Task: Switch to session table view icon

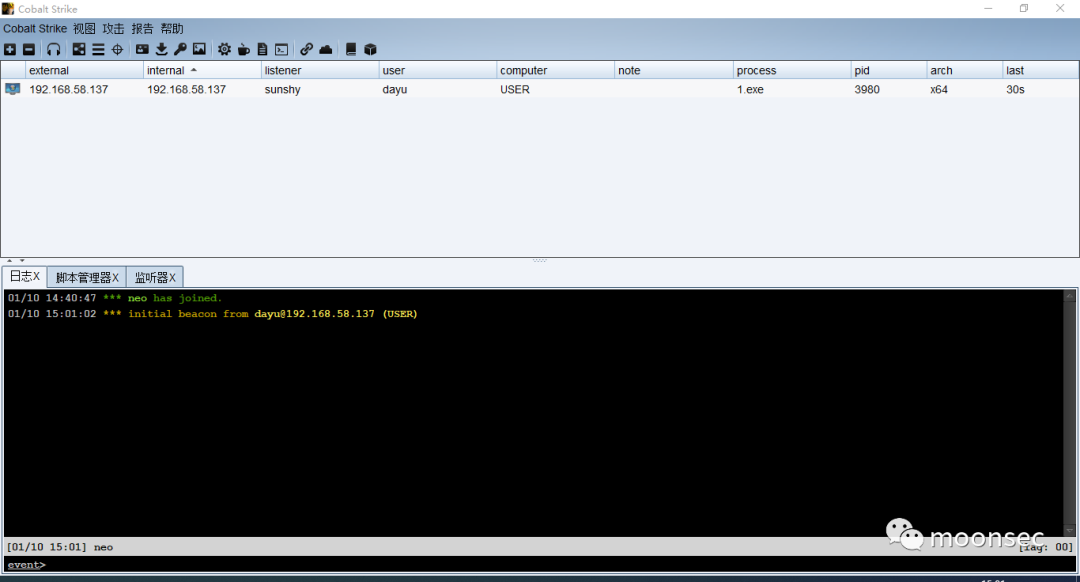Action: pyautogui.click(x=98, y=50)
